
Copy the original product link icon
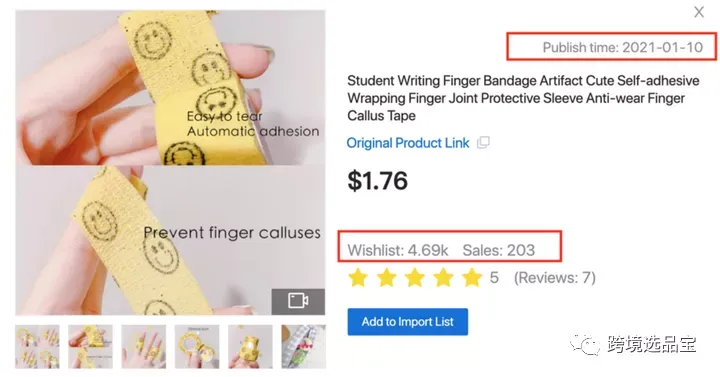(483, 143)
